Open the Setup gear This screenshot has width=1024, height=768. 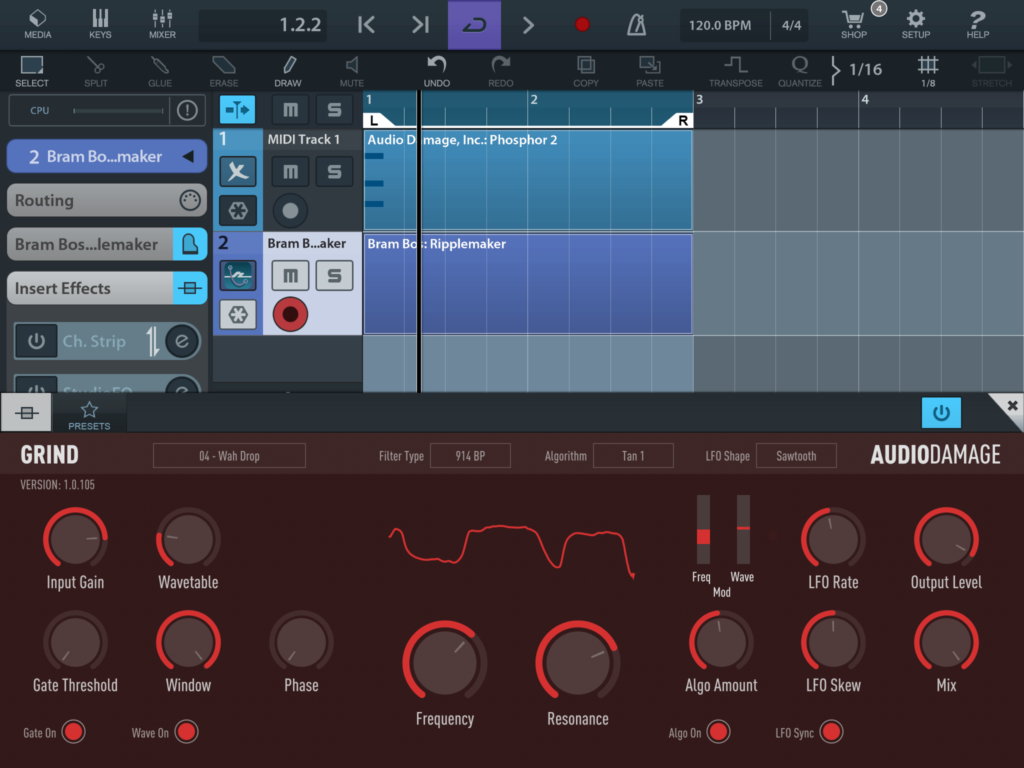[x=916, y=24]
